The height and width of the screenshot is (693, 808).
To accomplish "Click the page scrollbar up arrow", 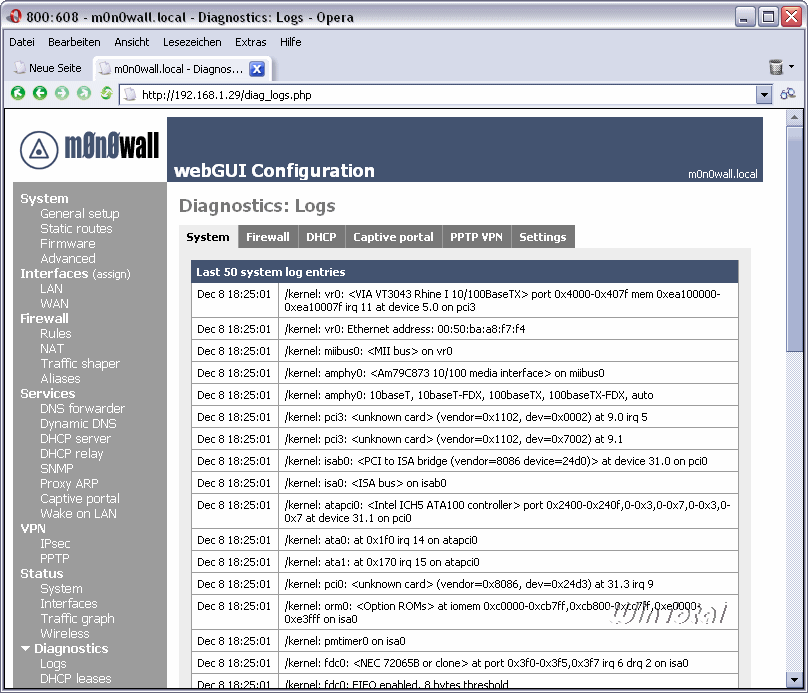I will pyautogui.click(x=795, y=117).
